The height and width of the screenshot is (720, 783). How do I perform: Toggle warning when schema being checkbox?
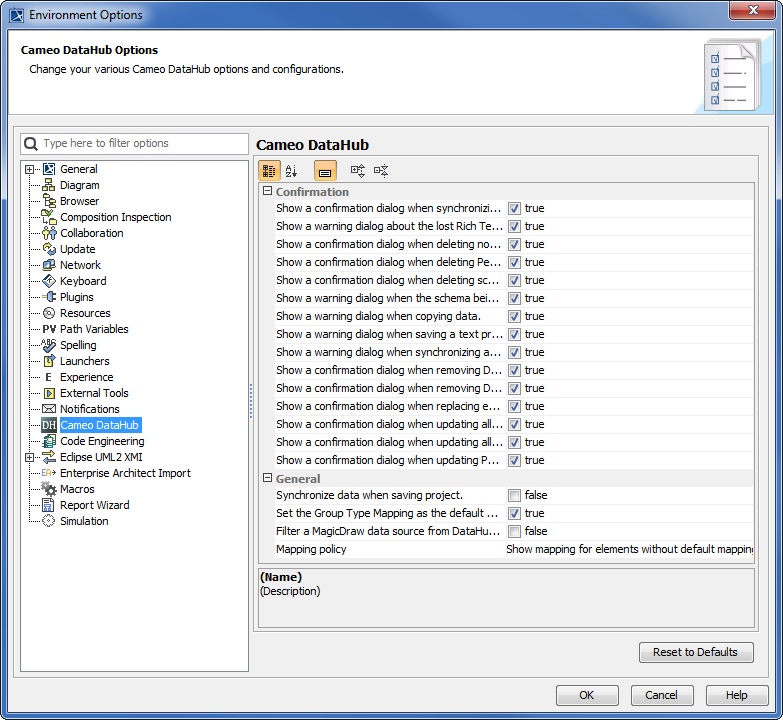[x=514, y=299]
